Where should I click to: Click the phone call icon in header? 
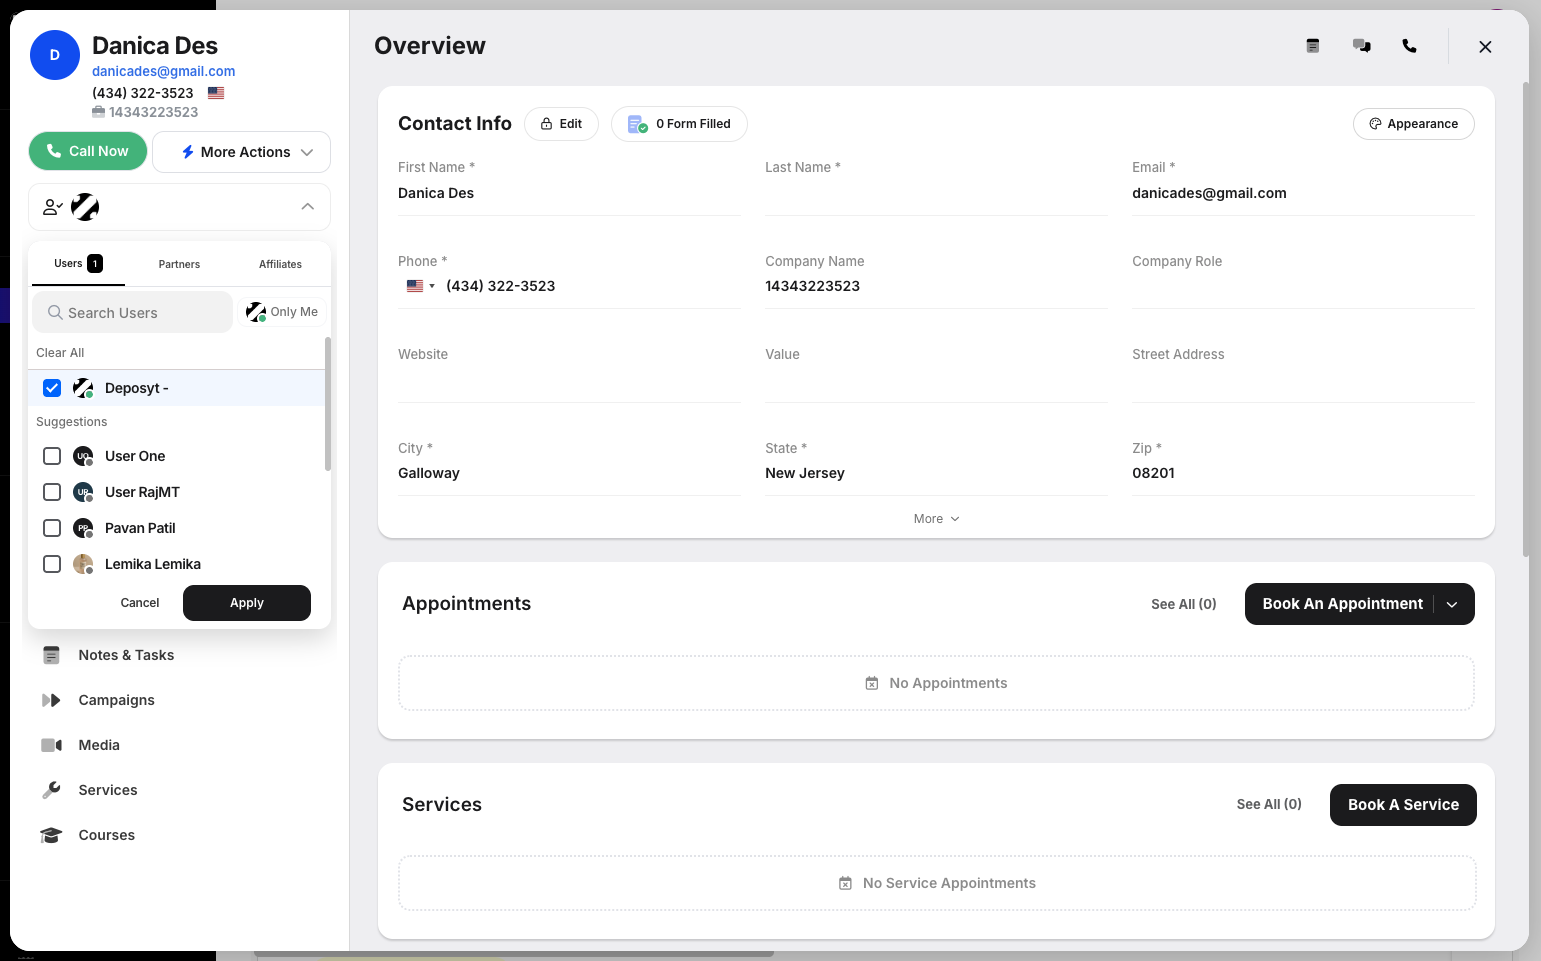1409,46
